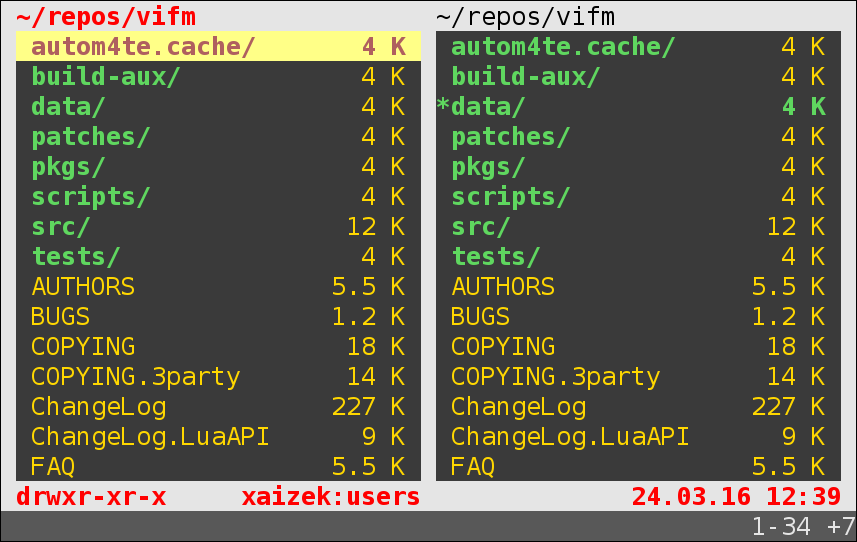
Task: Select scripts/ in the right pane
Action: (638, 197)
